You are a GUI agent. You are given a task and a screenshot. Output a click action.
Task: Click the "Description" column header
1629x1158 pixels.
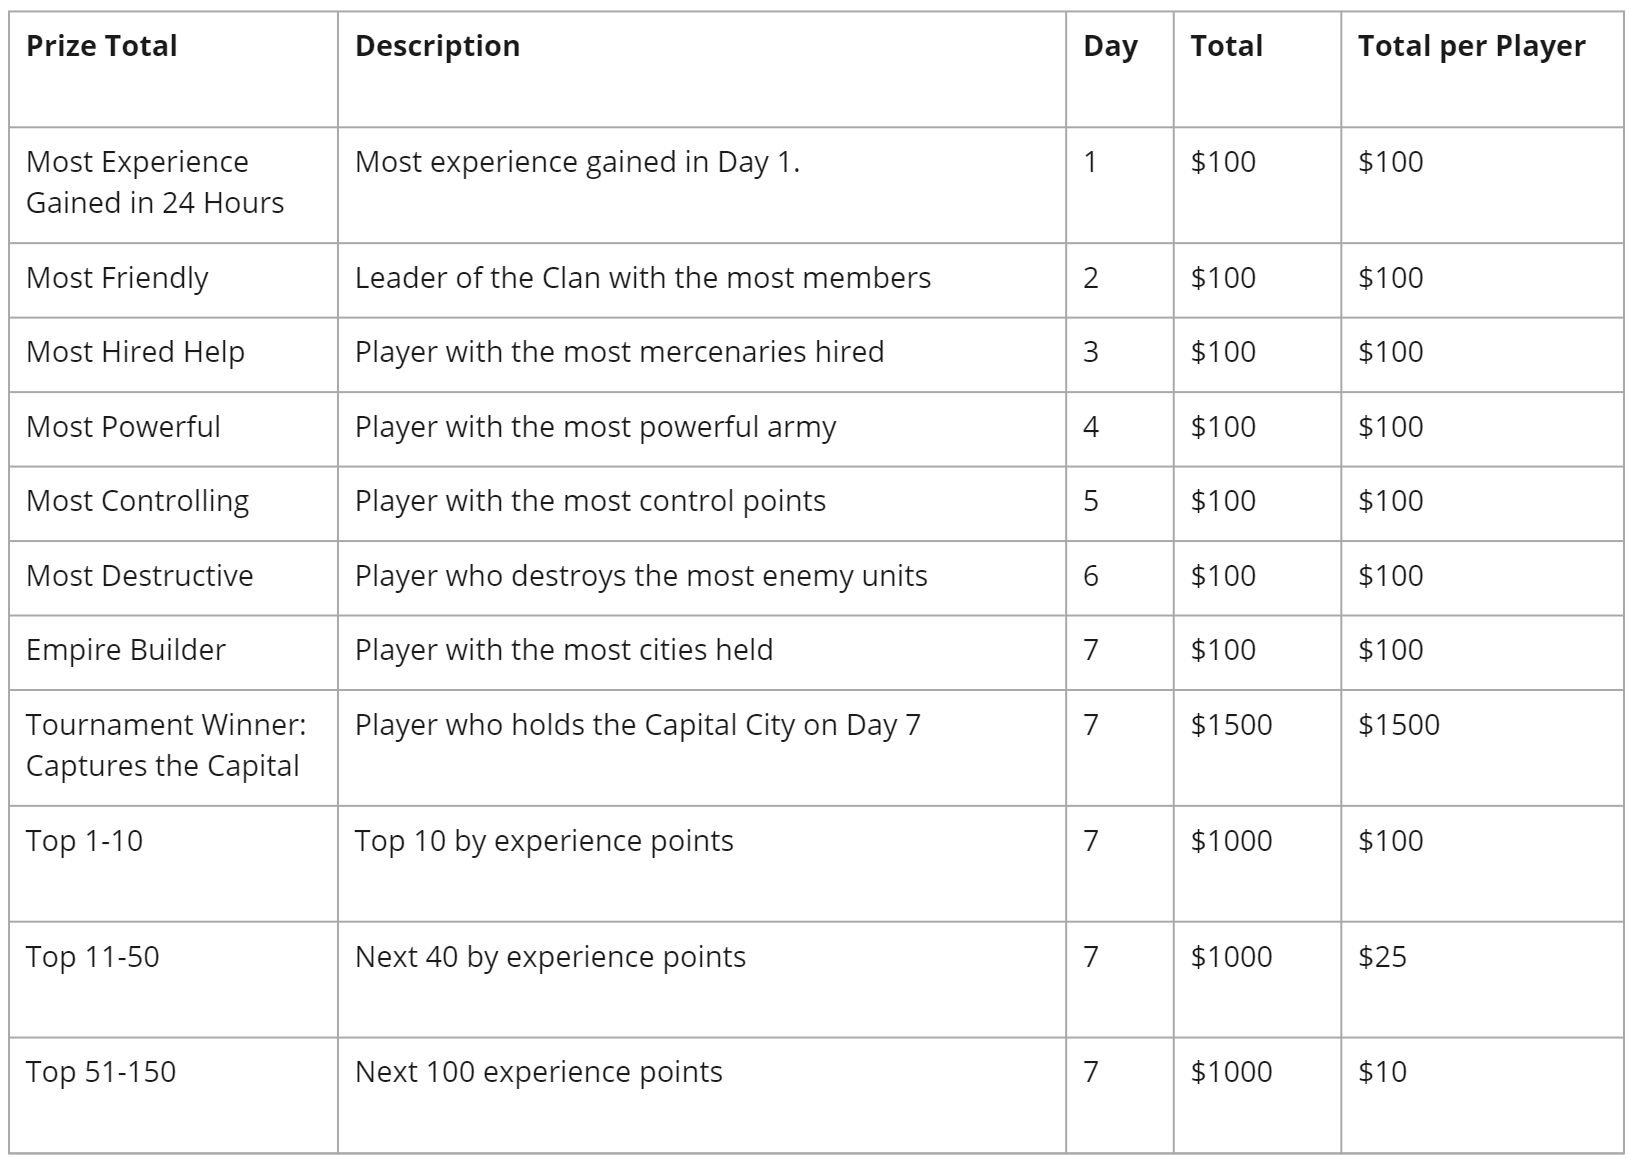(437, 46)
